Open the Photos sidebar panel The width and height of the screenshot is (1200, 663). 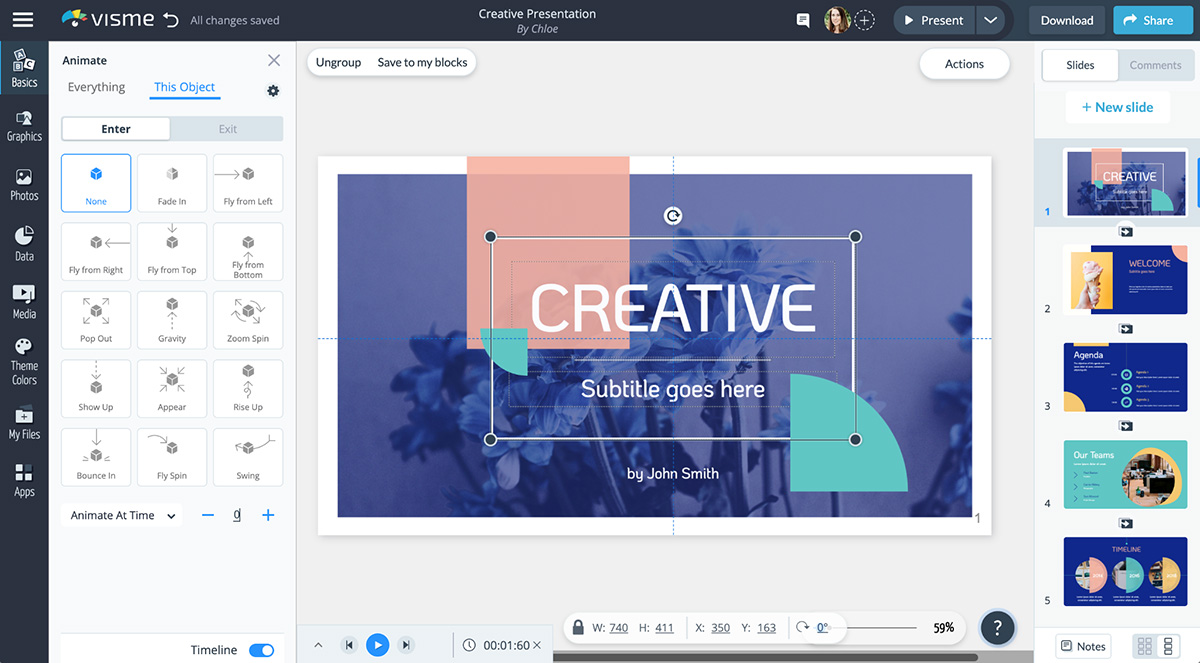pyautogui.click(x=24, y=184)
